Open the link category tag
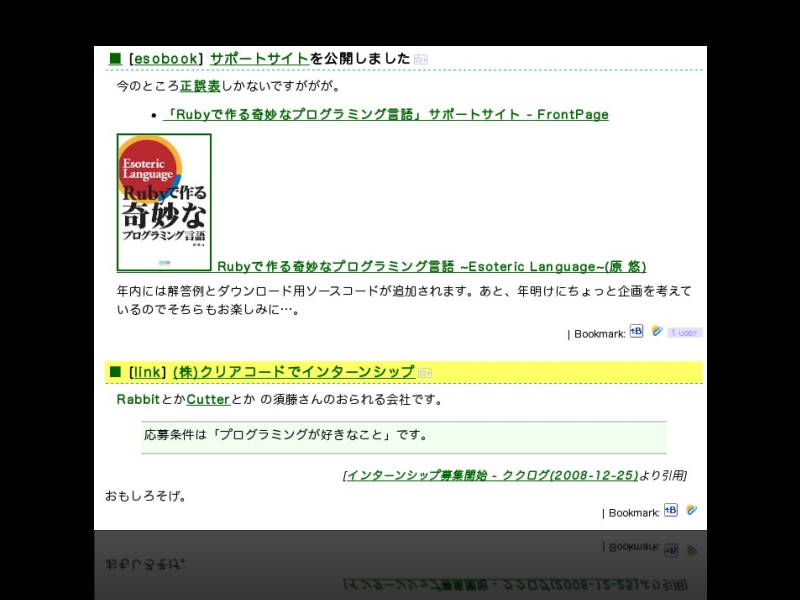 [x=147, y=372]
